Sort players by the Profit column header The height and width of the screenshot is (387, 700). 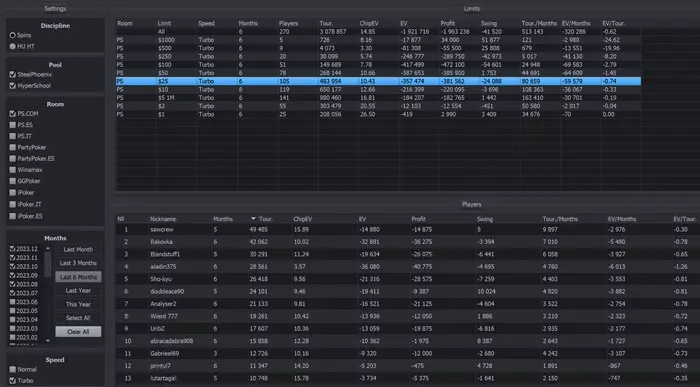click(418, 219)
